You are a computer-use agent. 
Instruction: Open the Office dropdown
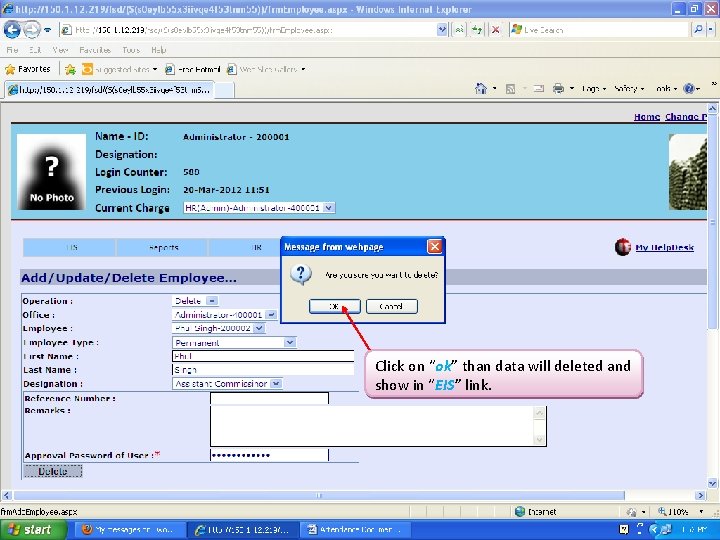pos(225,315)
